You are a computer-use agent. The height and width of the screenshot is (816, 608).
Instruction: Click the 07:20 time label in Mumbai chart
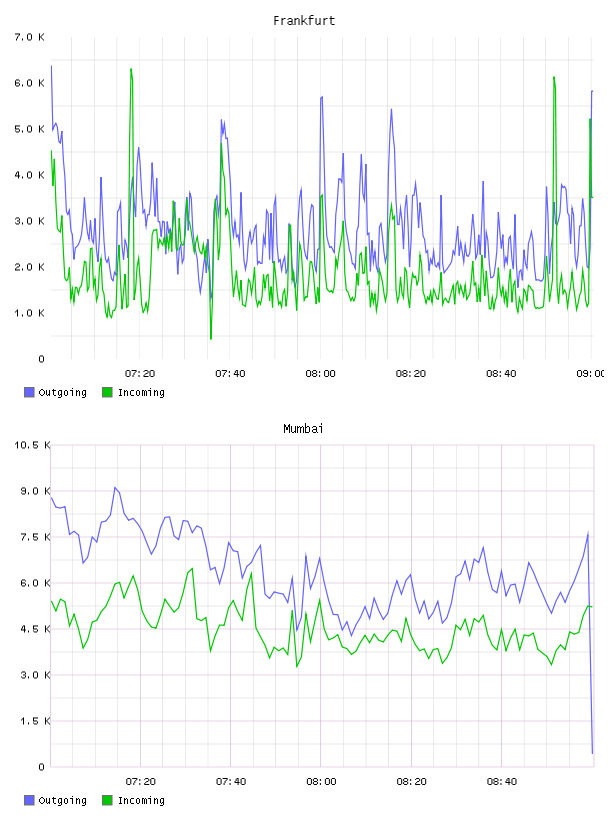pos(141,782)
